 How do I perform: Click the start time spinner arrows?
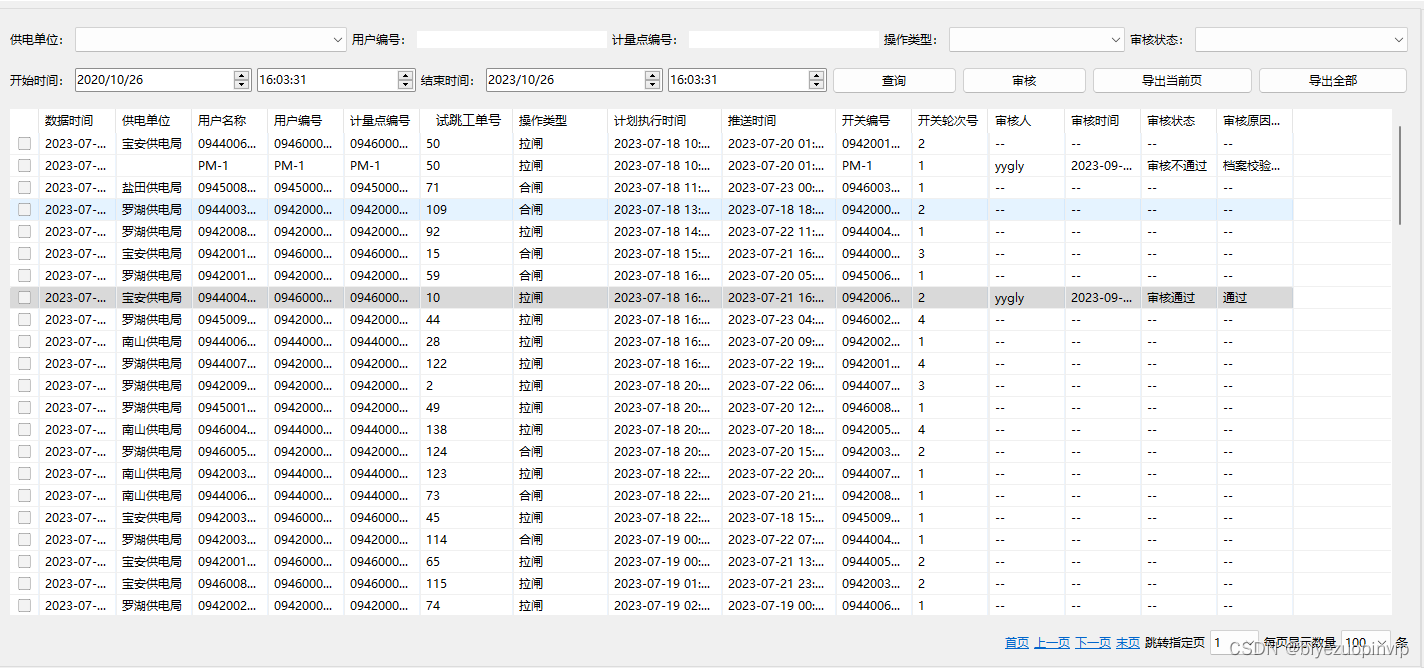[x=406, y=80]
